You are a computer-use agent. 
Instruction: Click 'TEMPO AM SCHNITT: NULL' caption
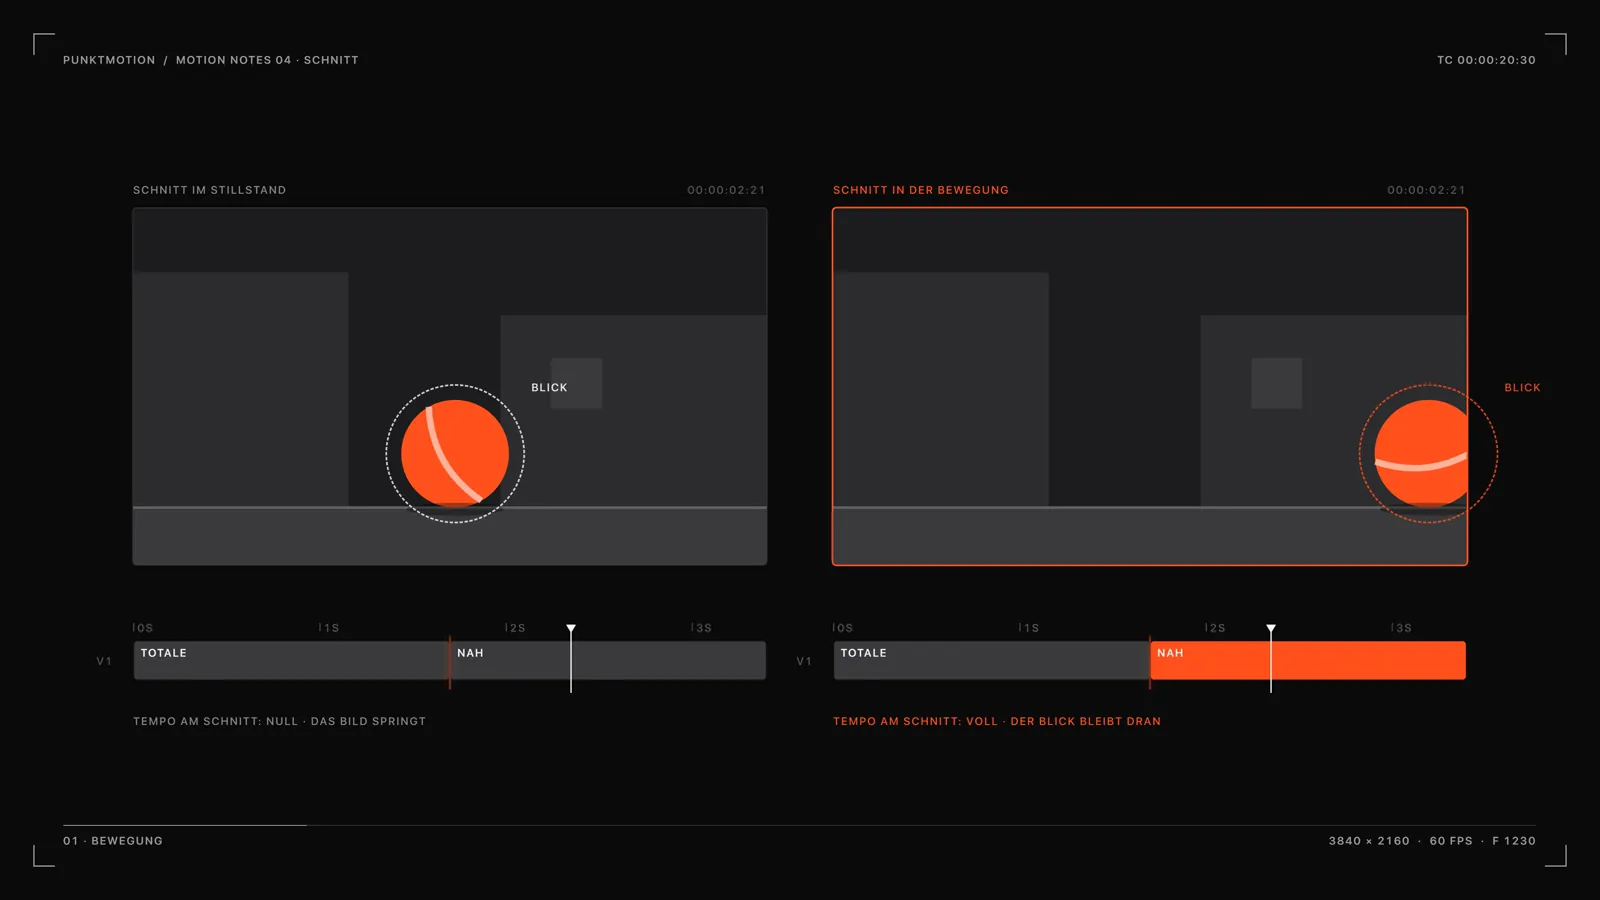click(x=216, y=721)
